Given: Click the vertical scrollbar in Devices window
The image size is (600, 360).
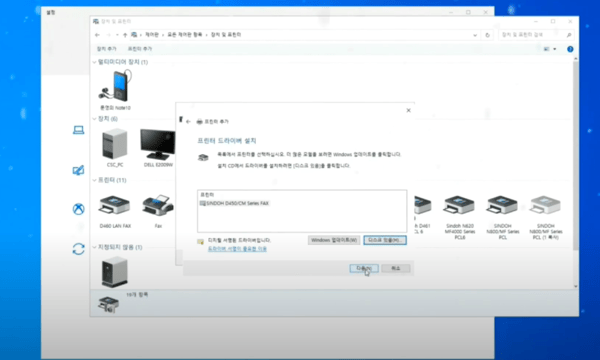Looking at the screenshot, I should coord(576,156).
